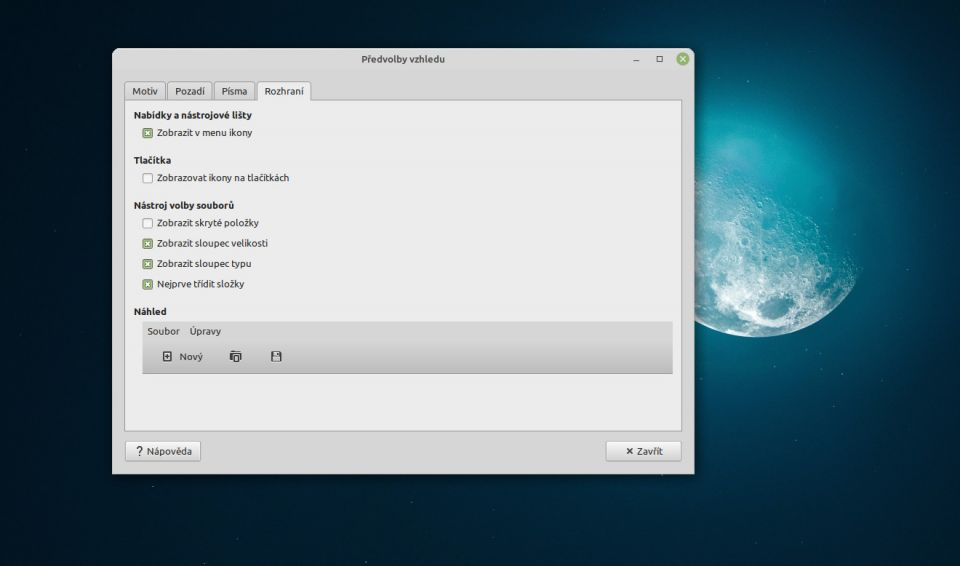This screenshot has width=960, height=566.
Task: Click the Save floppy icon in preview toolbar
Action: click(x=276, y=357)
